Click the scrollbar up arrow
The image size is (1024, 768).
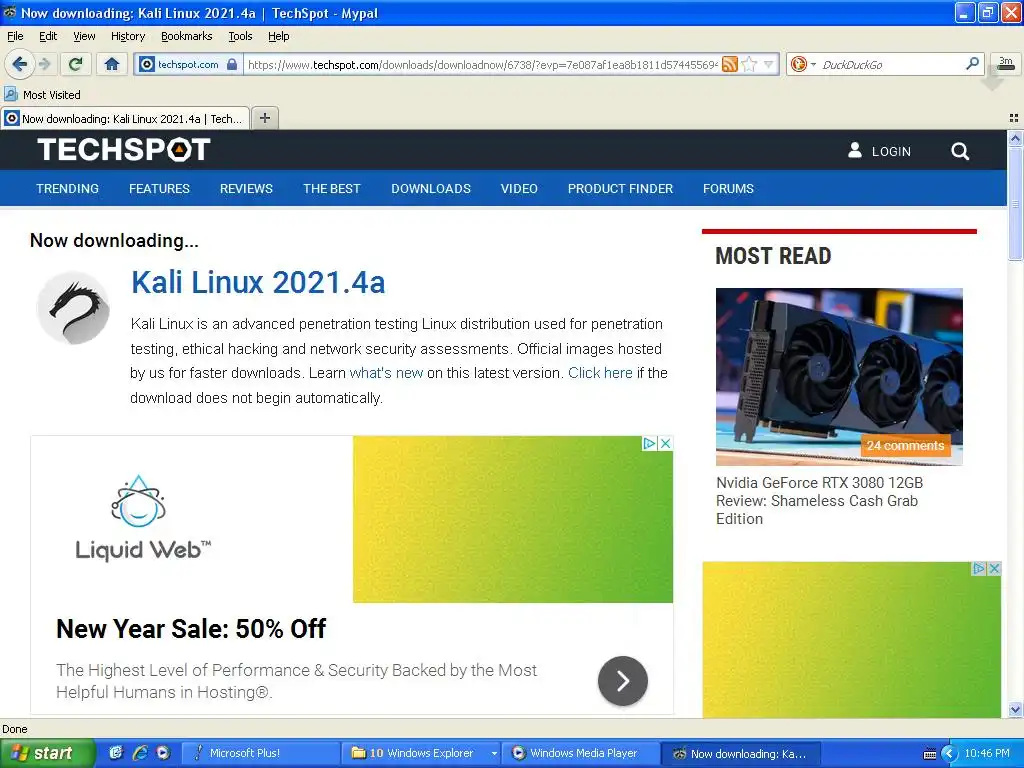1015,138
